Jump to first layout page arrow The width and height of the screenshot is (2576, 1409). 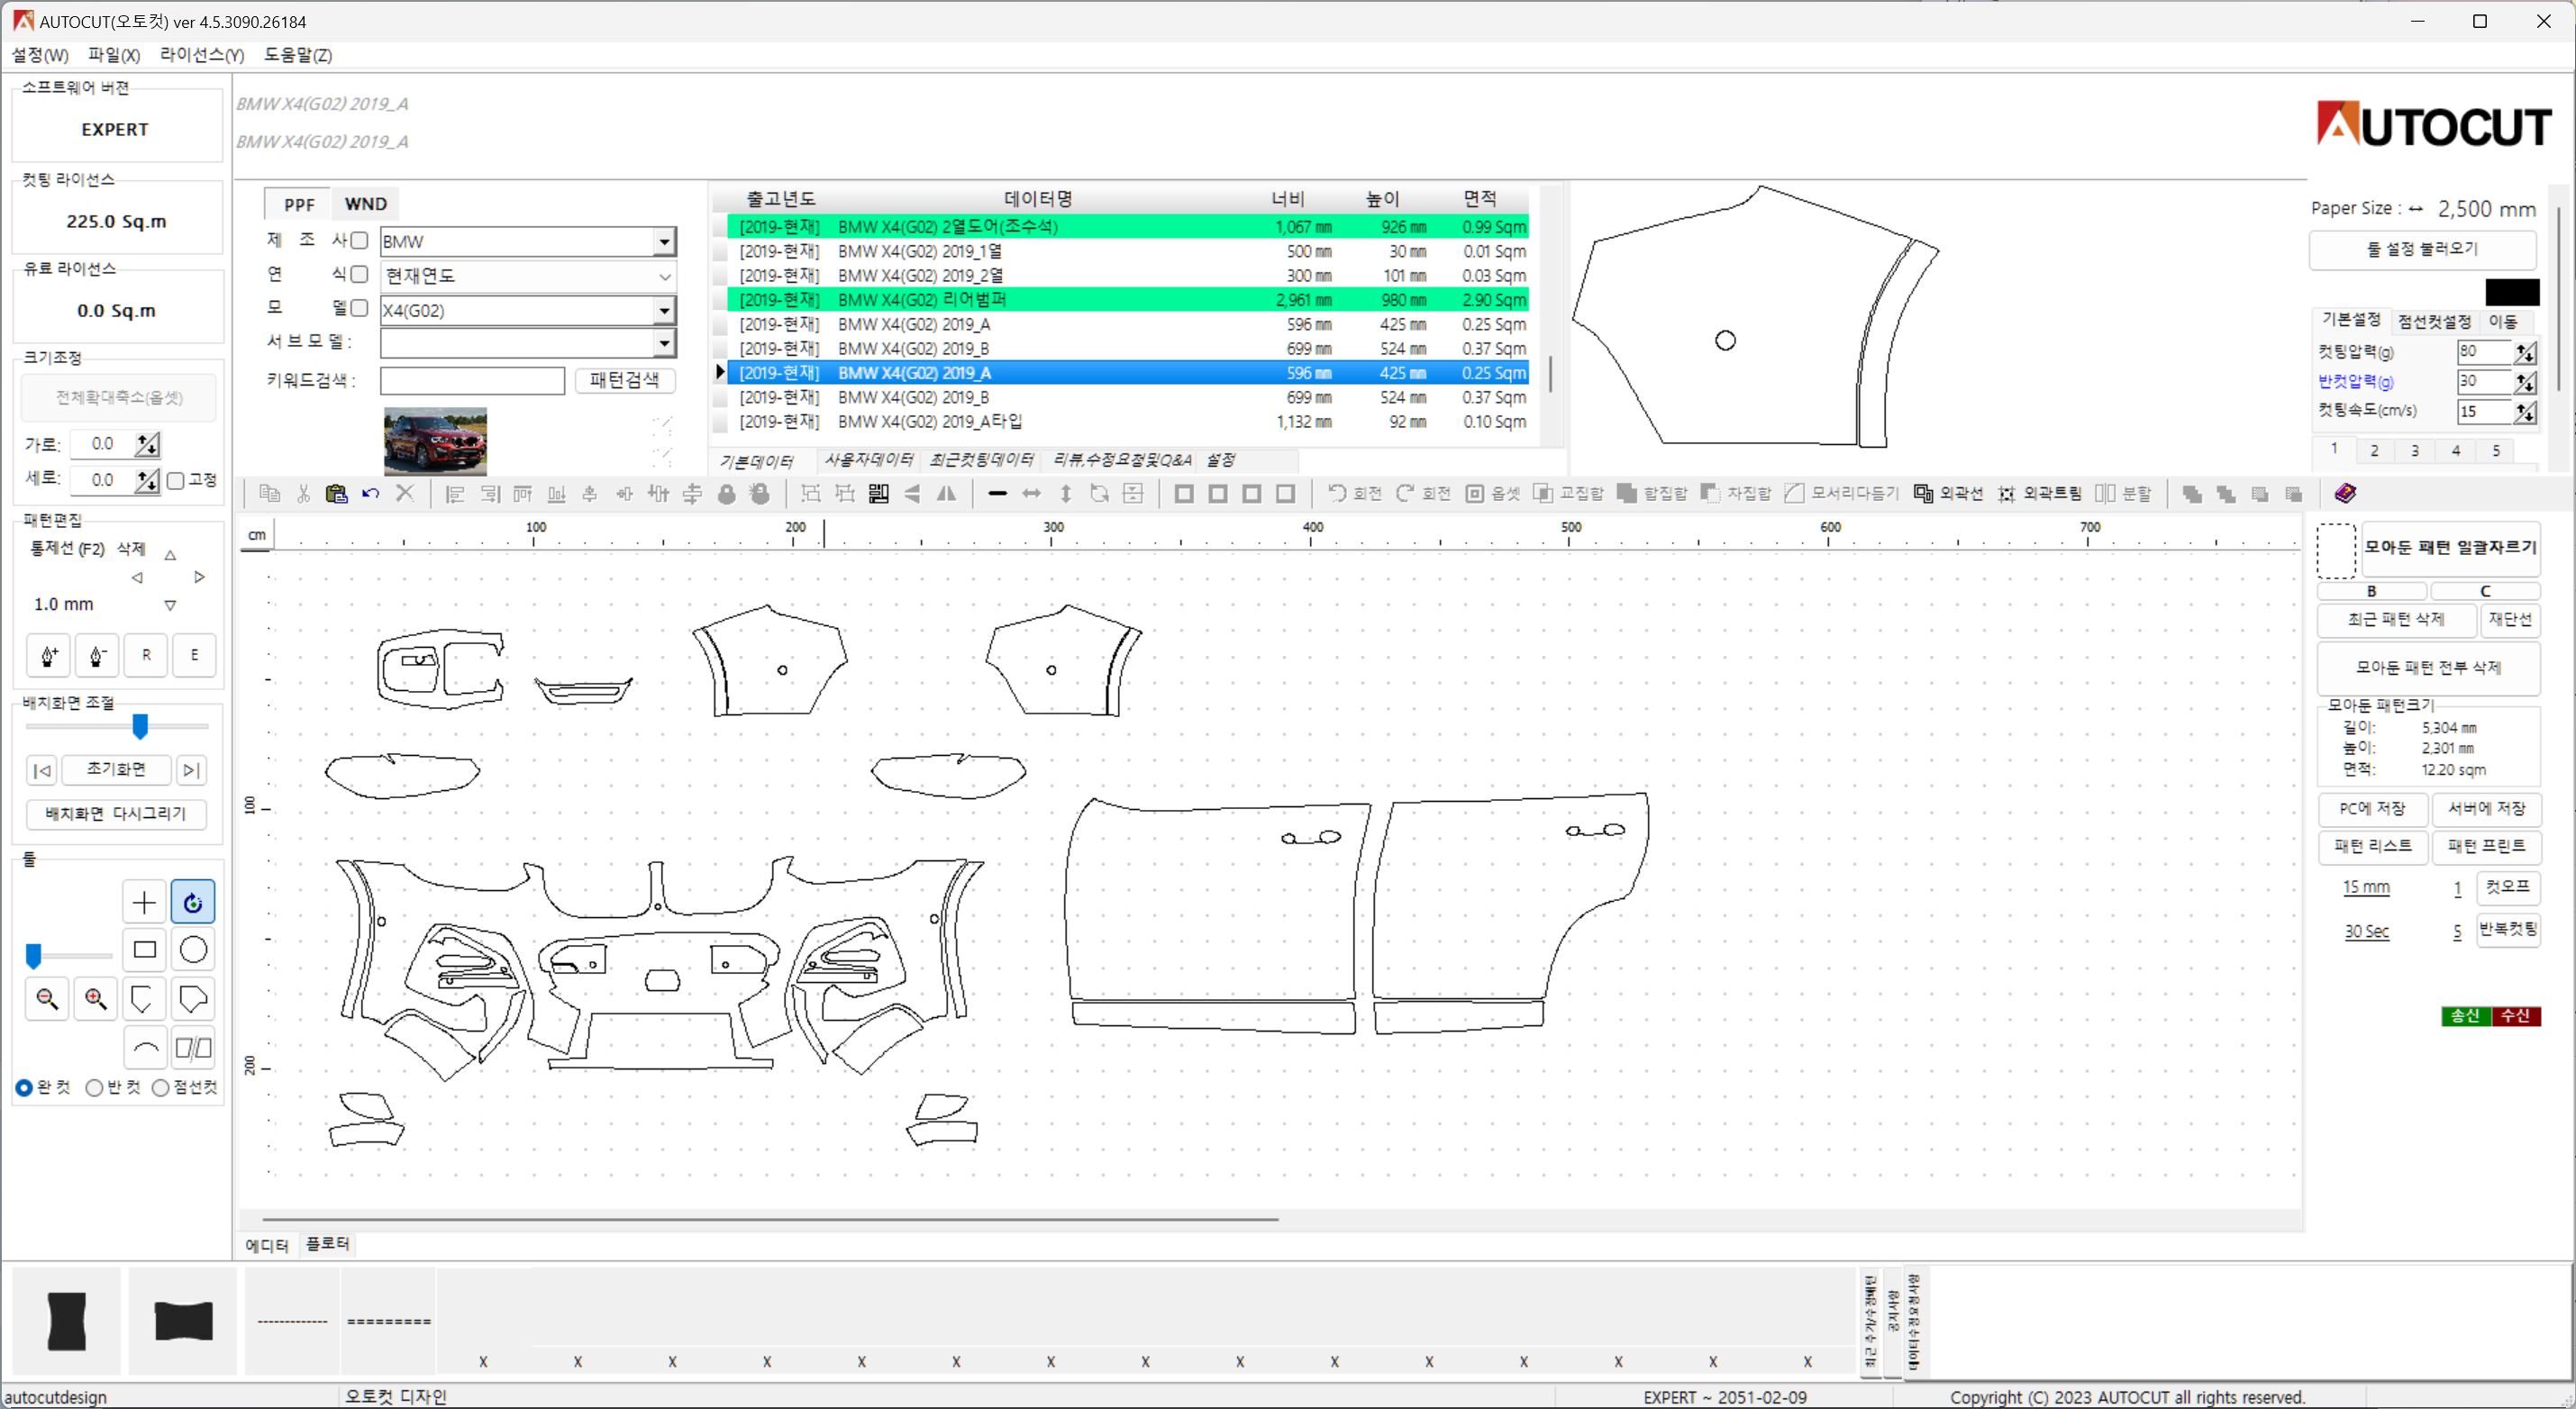[42, 770]
